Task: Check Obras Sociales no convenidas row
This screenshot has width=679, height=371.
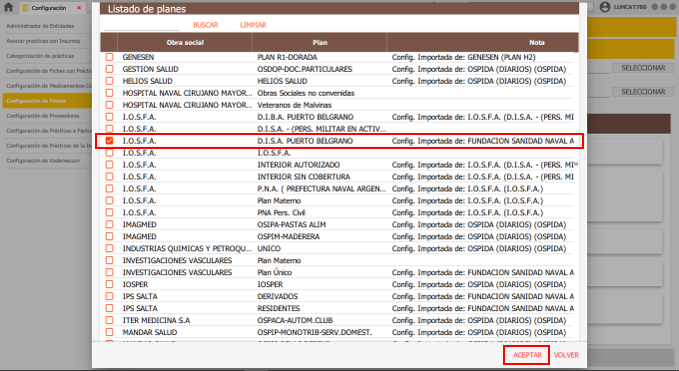Action: [109, 93]
